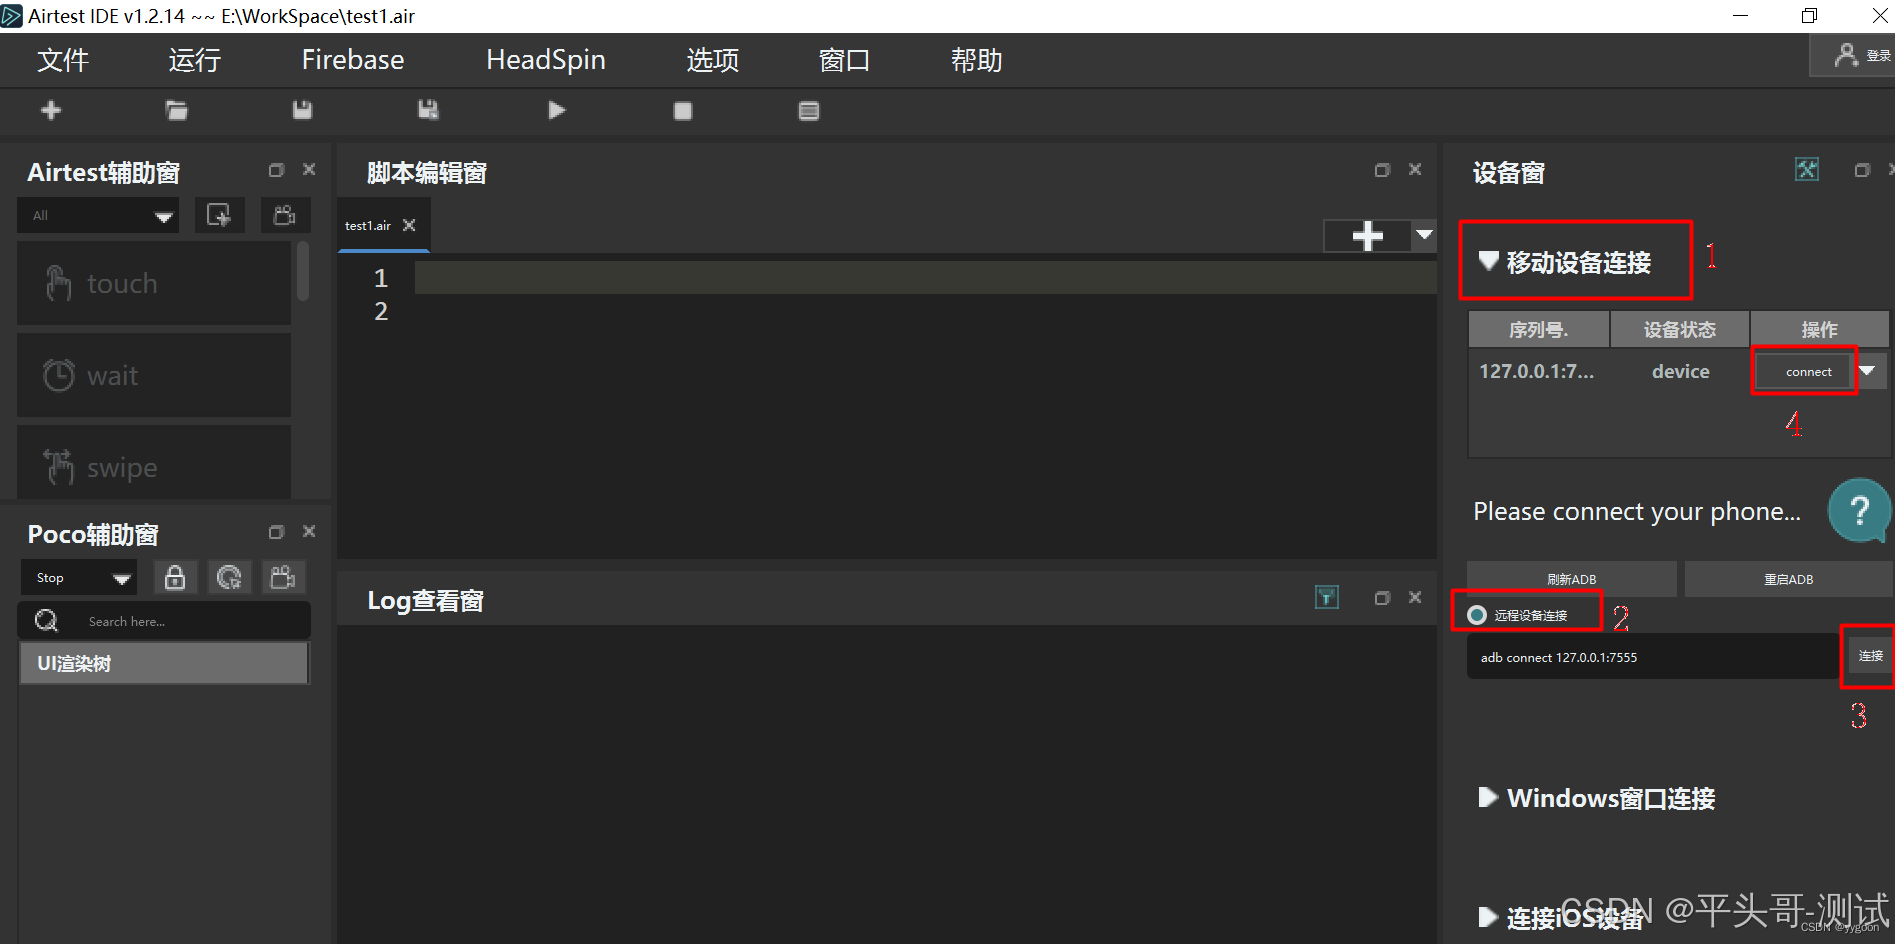Click the Poco search magnifier icon
Viewport: 1895px width, 944px height.
(x=46, y=621)
